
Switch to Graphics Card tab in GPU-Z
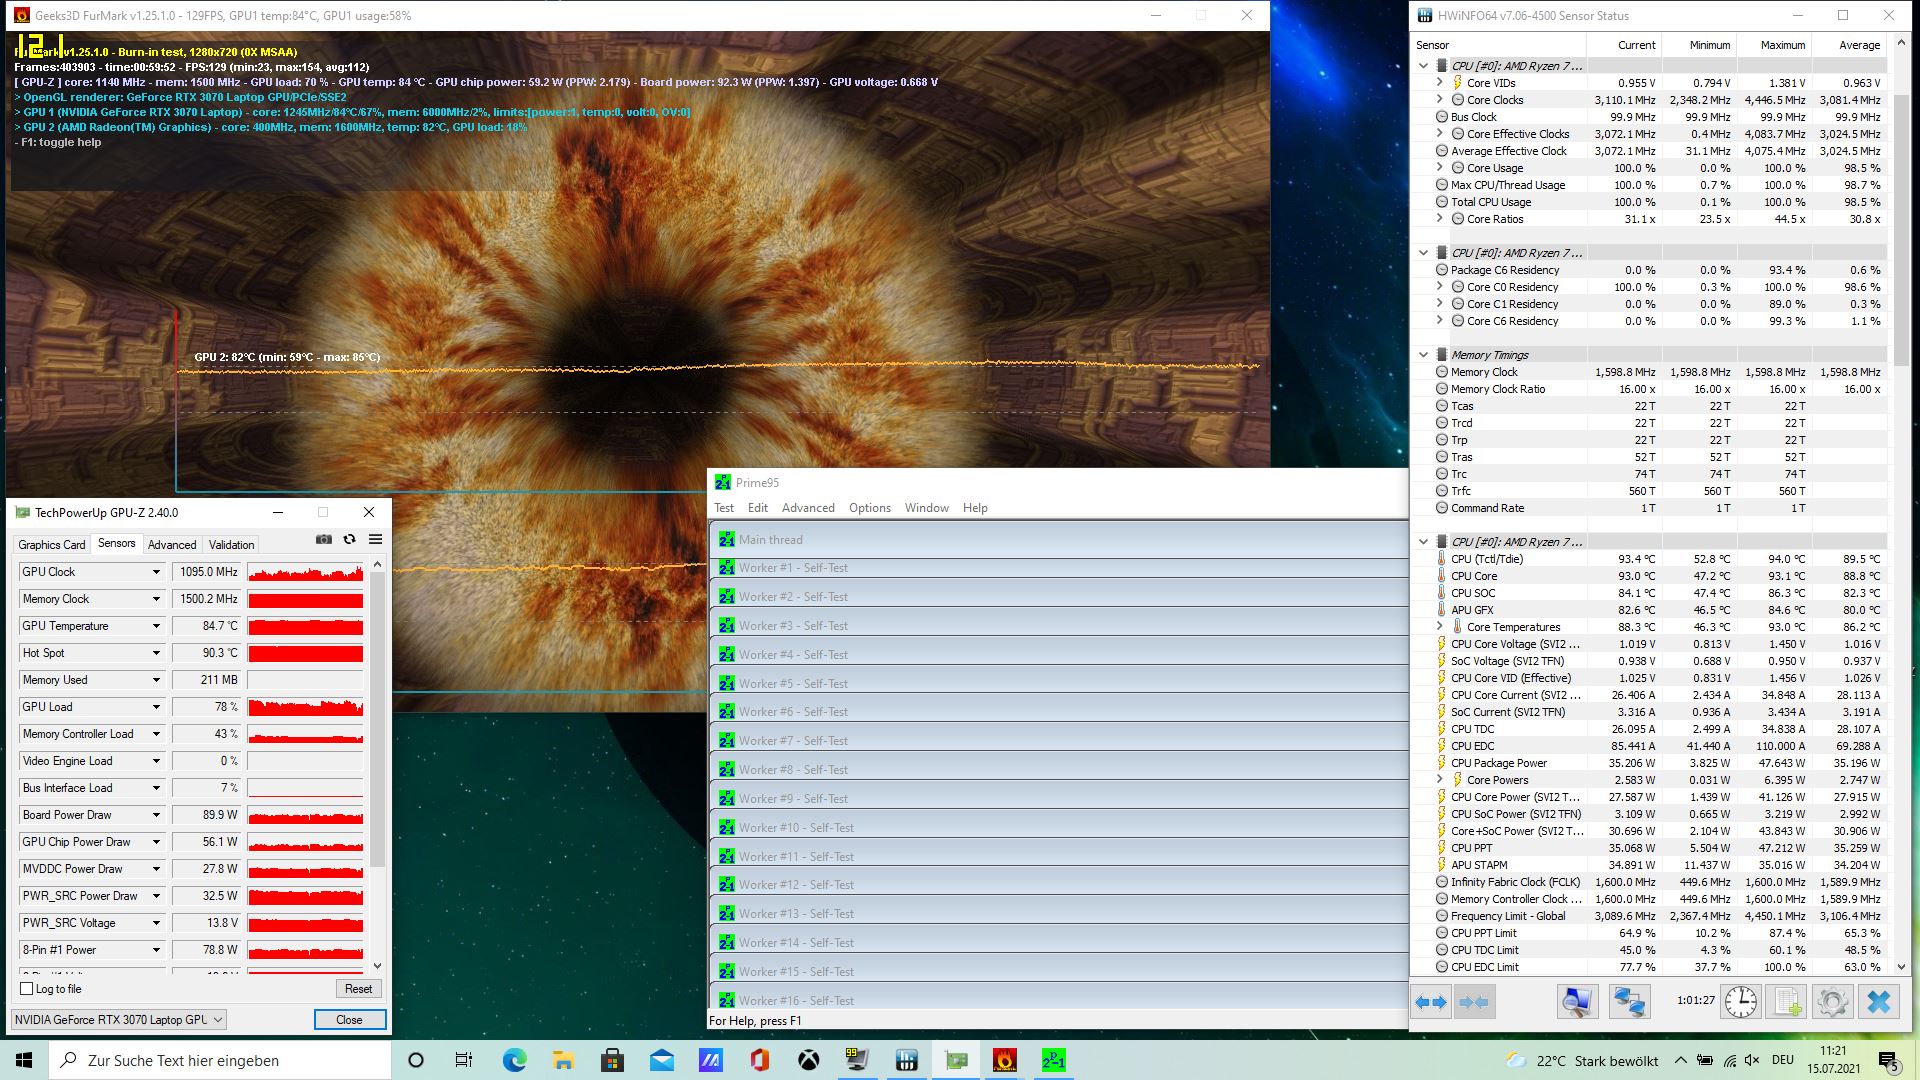[x=52, y=545]
